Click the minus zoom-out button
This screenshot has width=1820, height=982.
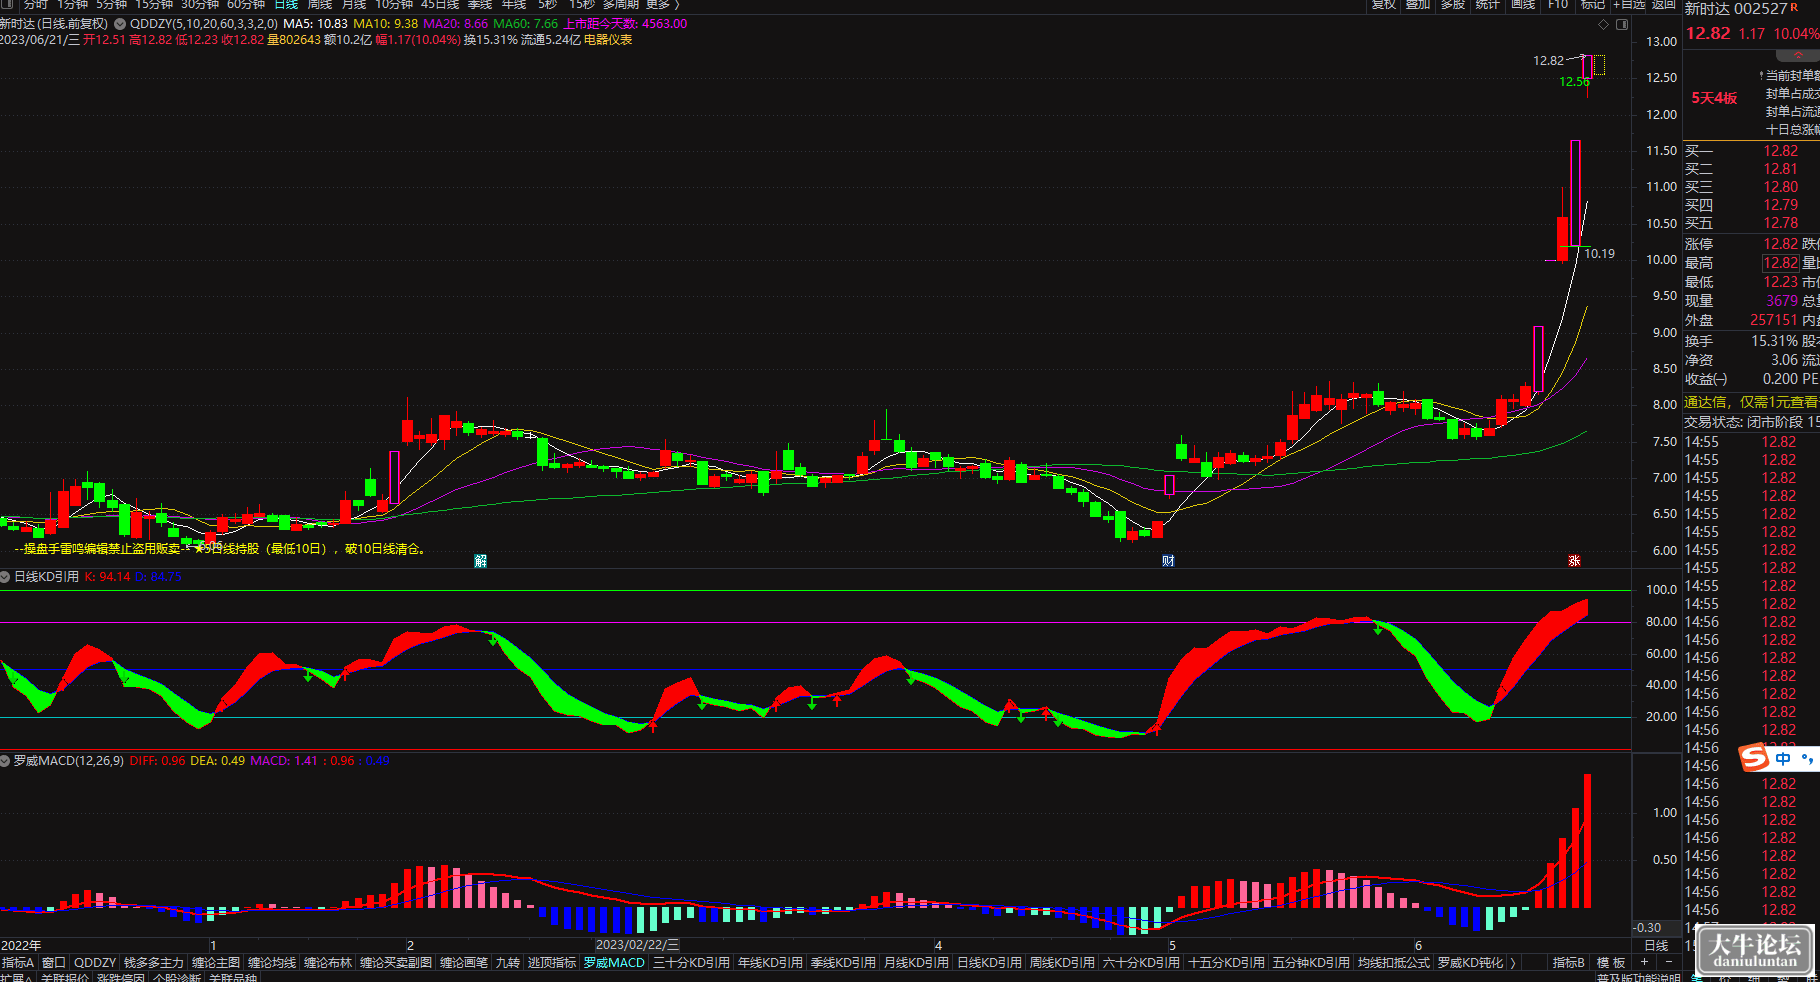click(1668, 962)
